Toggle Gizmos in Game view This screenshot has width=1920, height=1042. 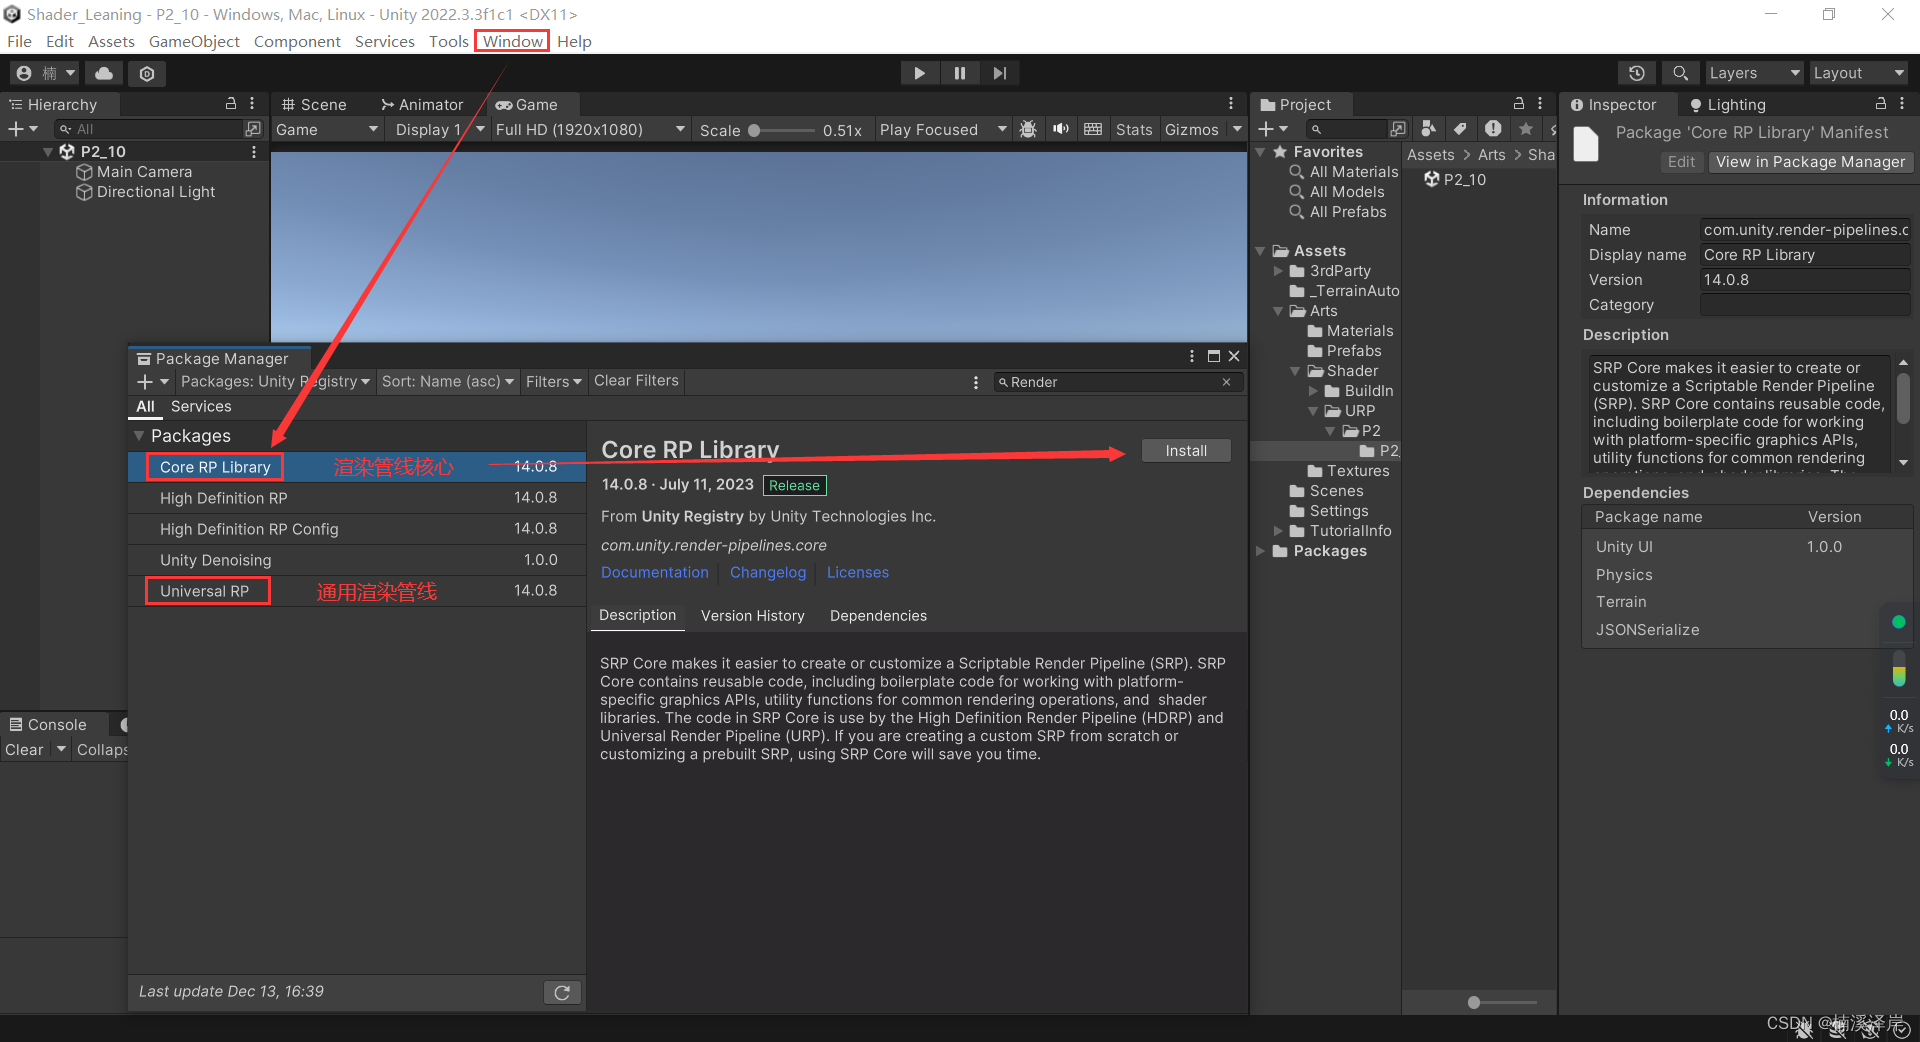(x=1192, y=130)
